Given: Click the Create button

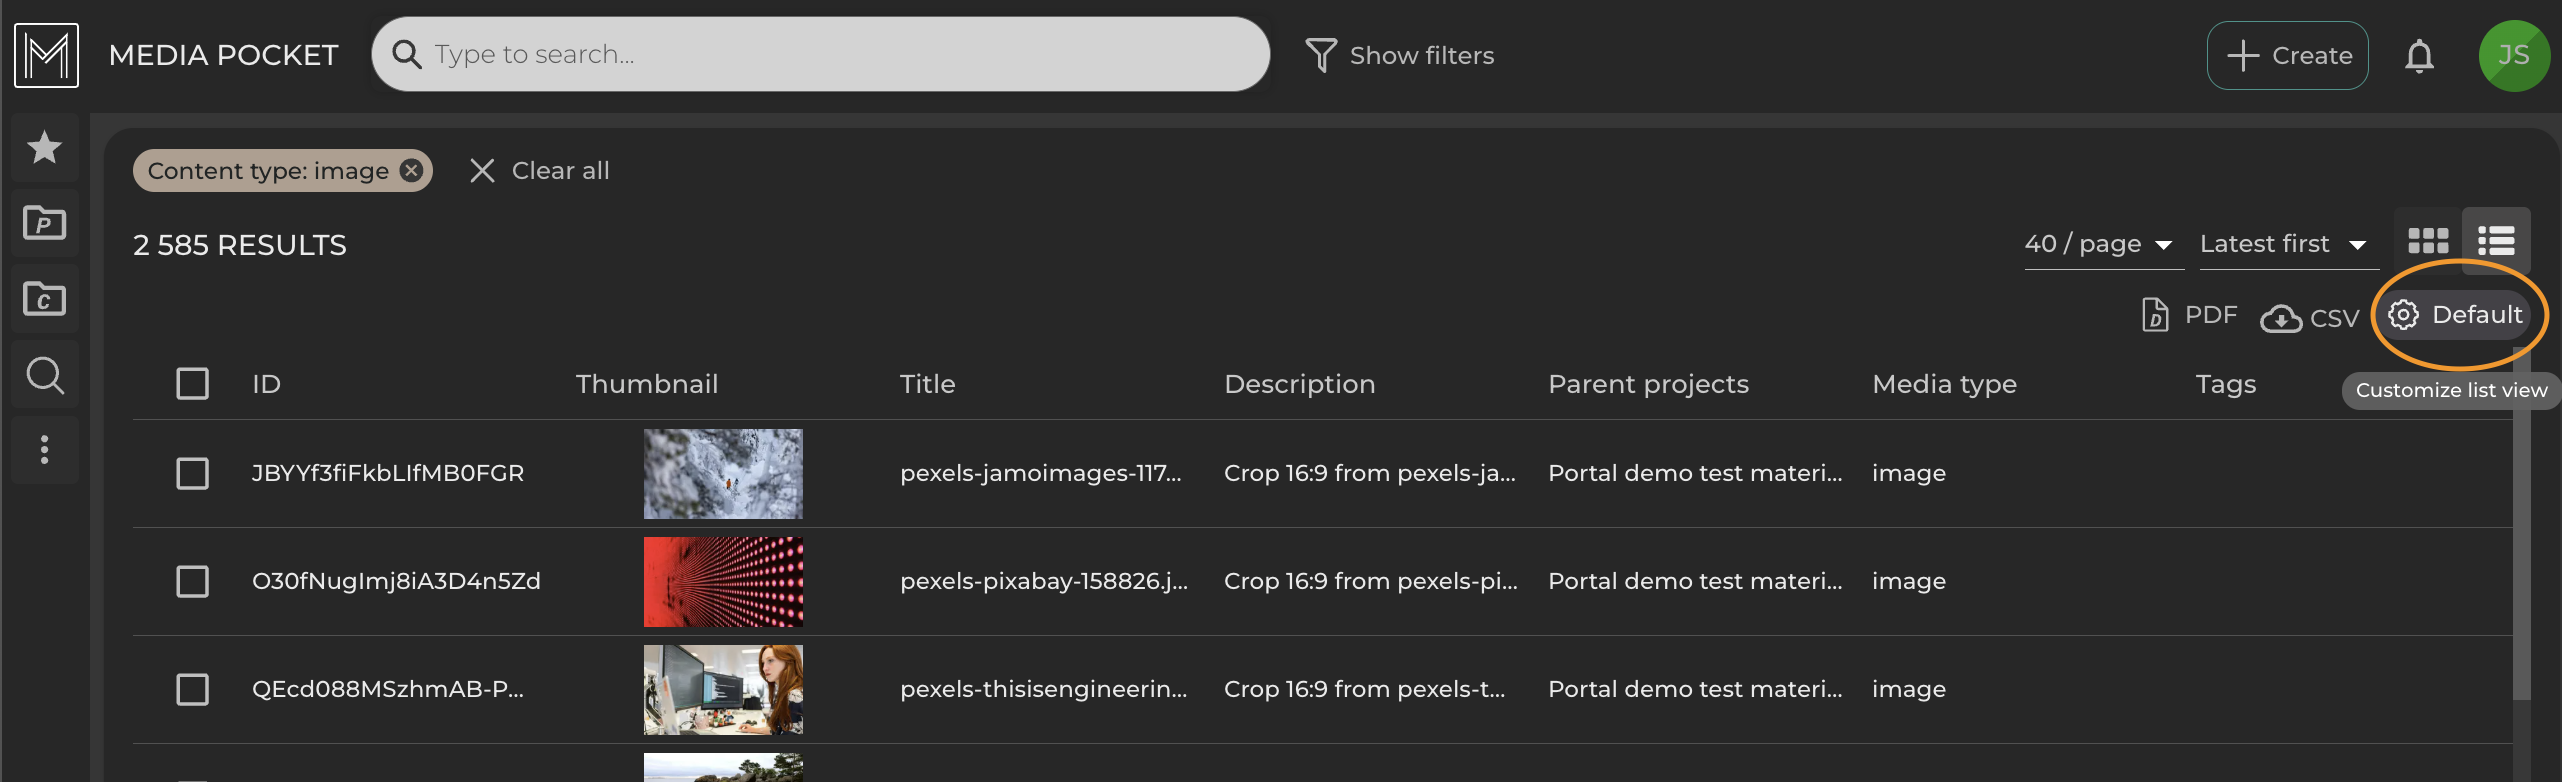Looking at the screenshot, I should (x=2288, y=55).
